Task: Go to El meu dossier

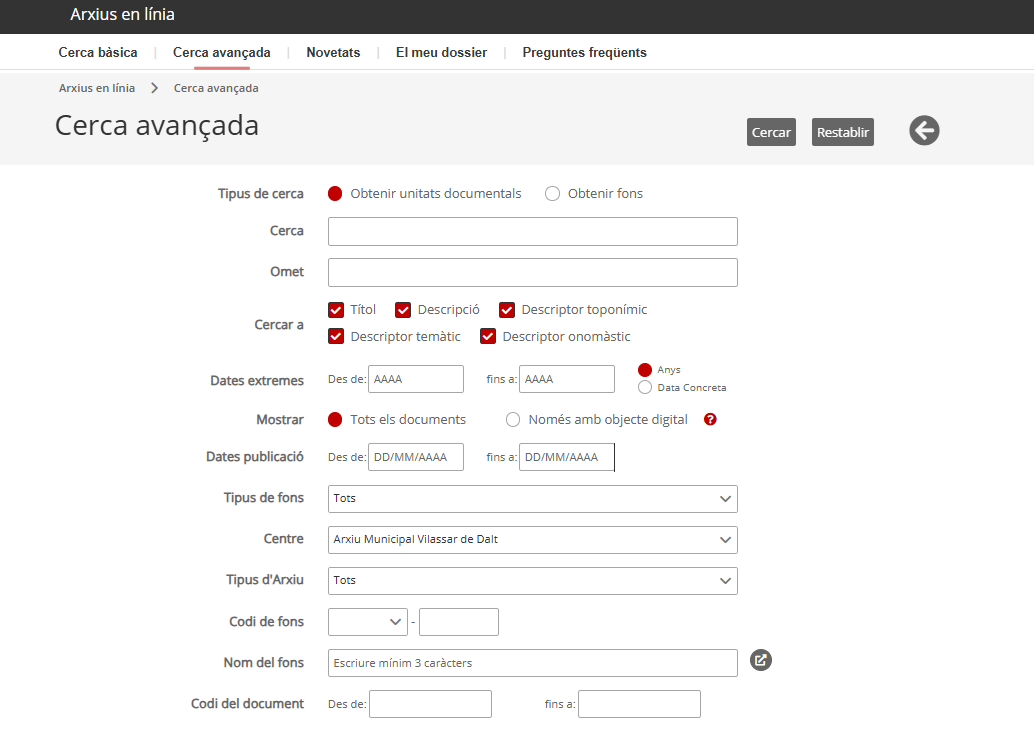Action: tap(441, 52)
